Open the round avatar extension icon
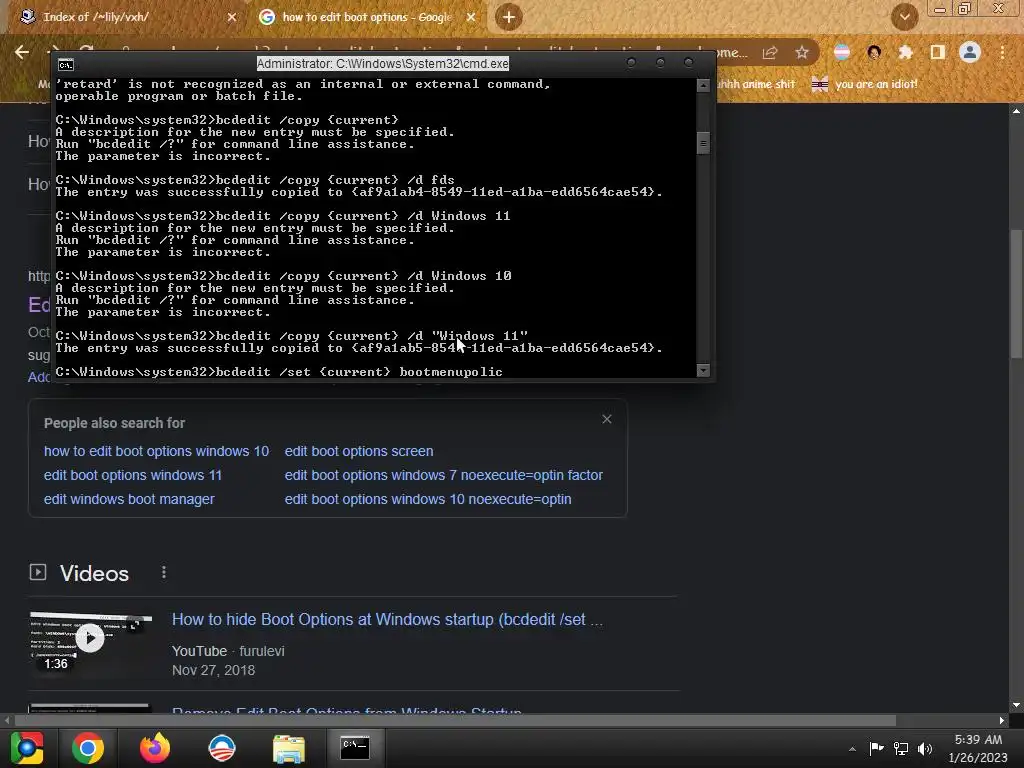The image size is (1024, 768). pyautogui.click(x=874, y=52)
